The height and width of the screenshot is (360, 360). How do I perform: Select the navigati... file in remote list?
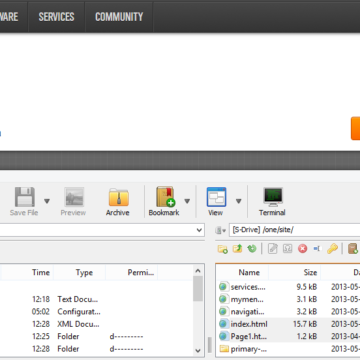pyautogui.click(x=247, y=312)
